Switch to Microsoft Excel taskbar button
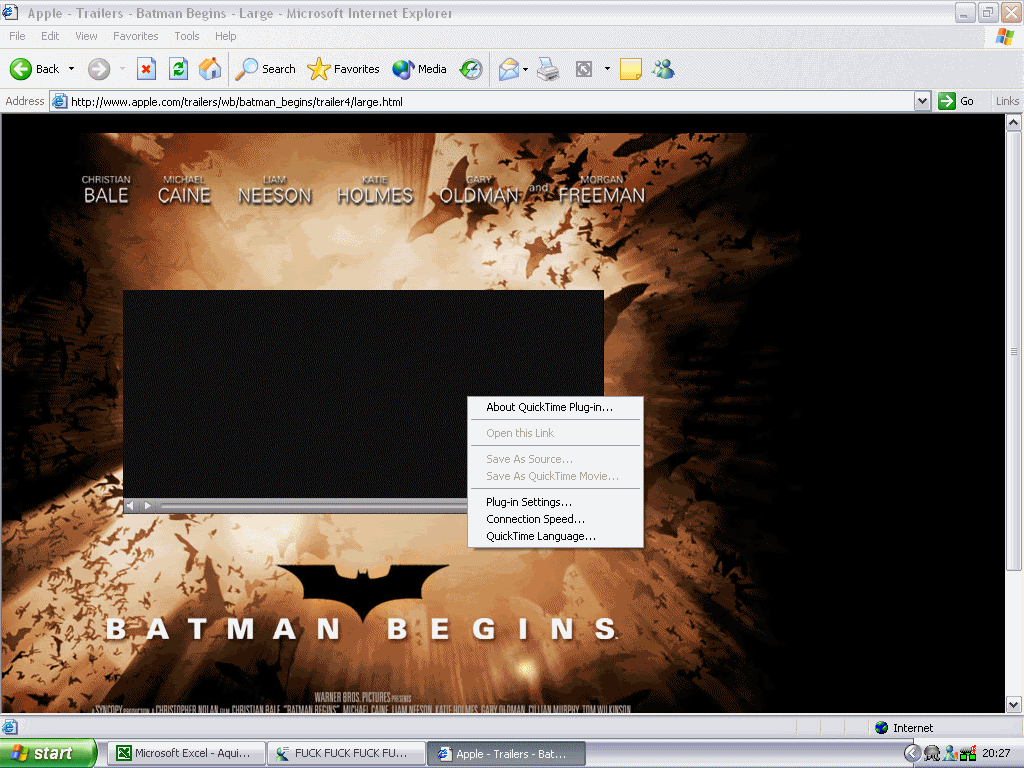Screen dimensions: 1024x768 186,753
